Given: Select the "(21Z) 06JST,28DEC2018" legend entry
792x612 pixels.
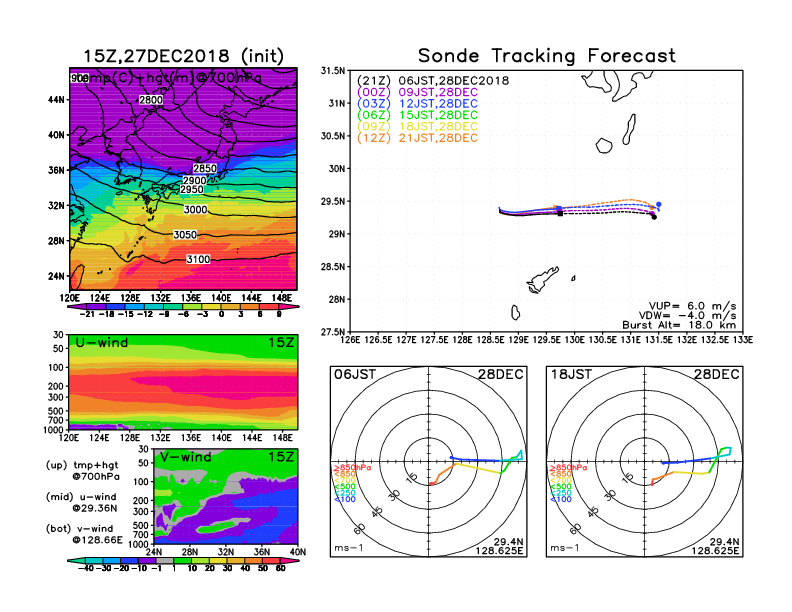Looking at the screenshot, I should pos(433,81).
